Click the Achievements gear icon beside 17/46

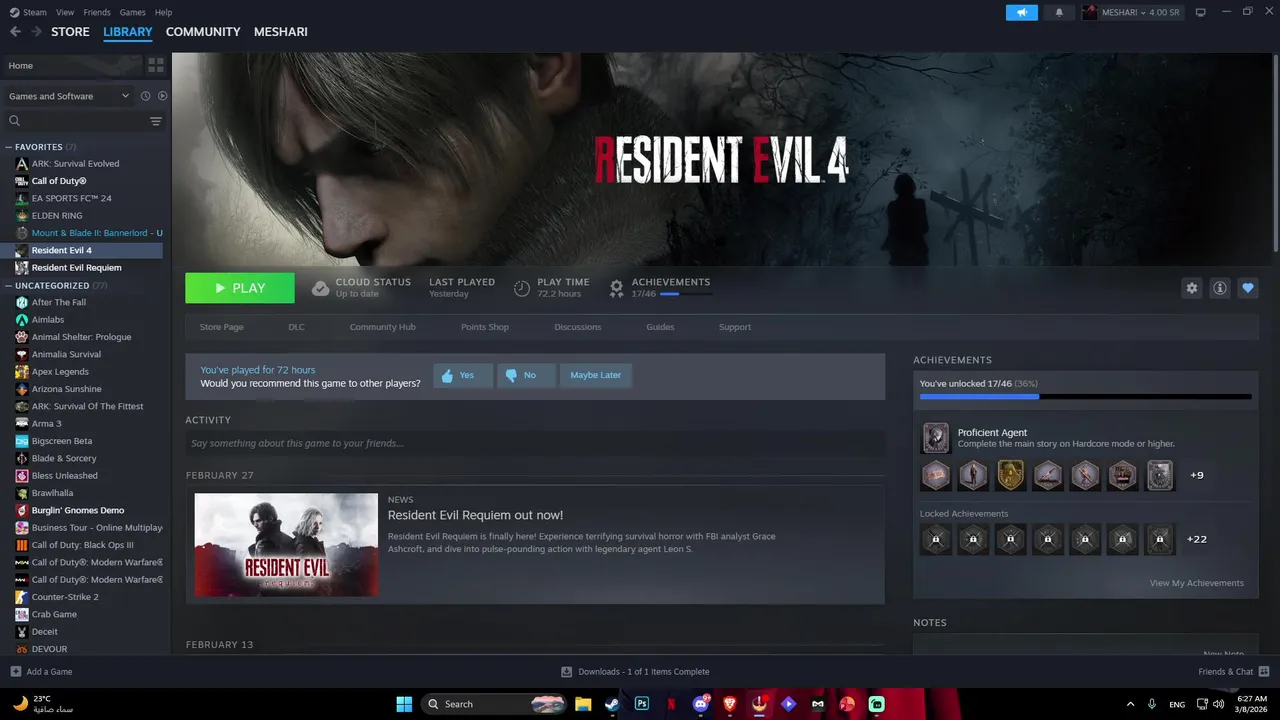pyautogui.click(x=617, y=288)
